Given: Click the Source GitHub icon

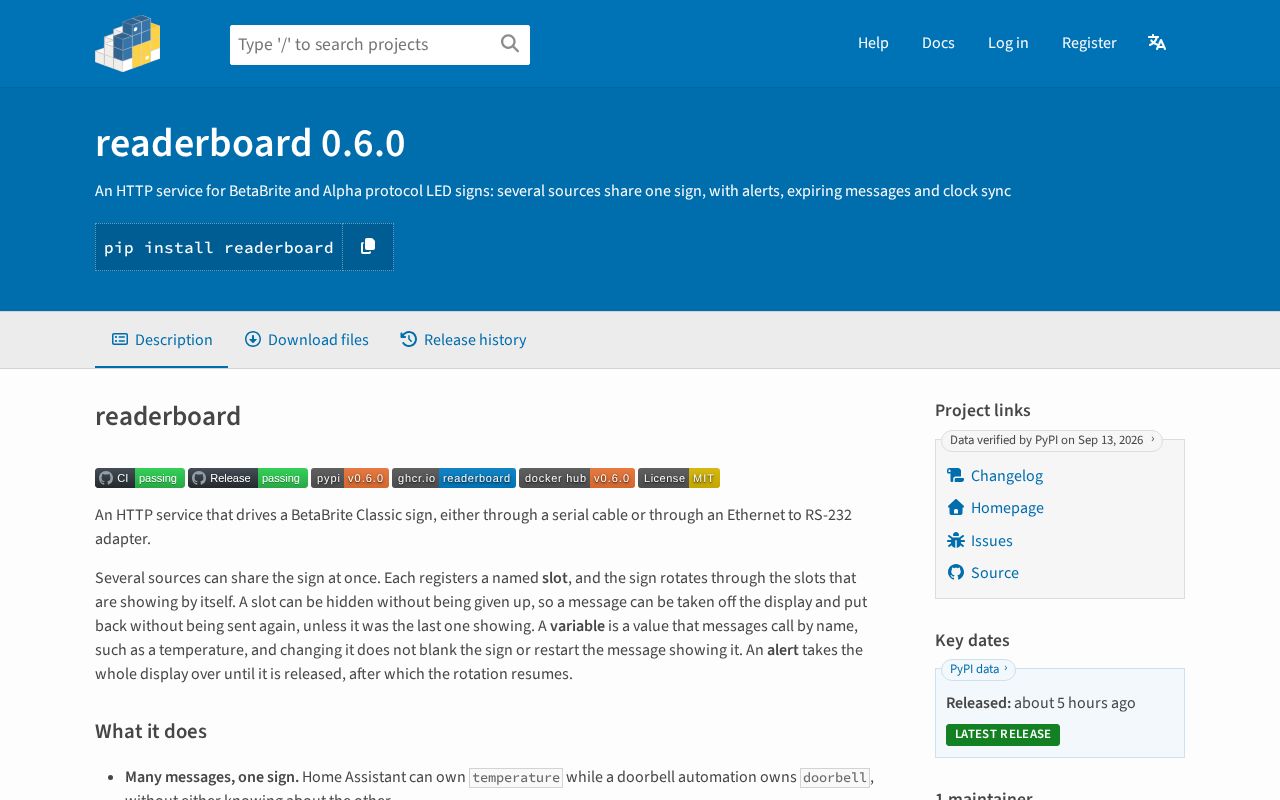Looking at the screenshot, I should 956,573.
